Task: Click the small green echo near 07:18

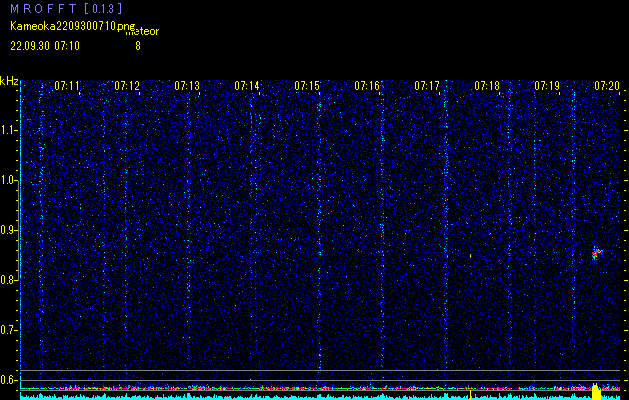Action: tap(470, 256)
